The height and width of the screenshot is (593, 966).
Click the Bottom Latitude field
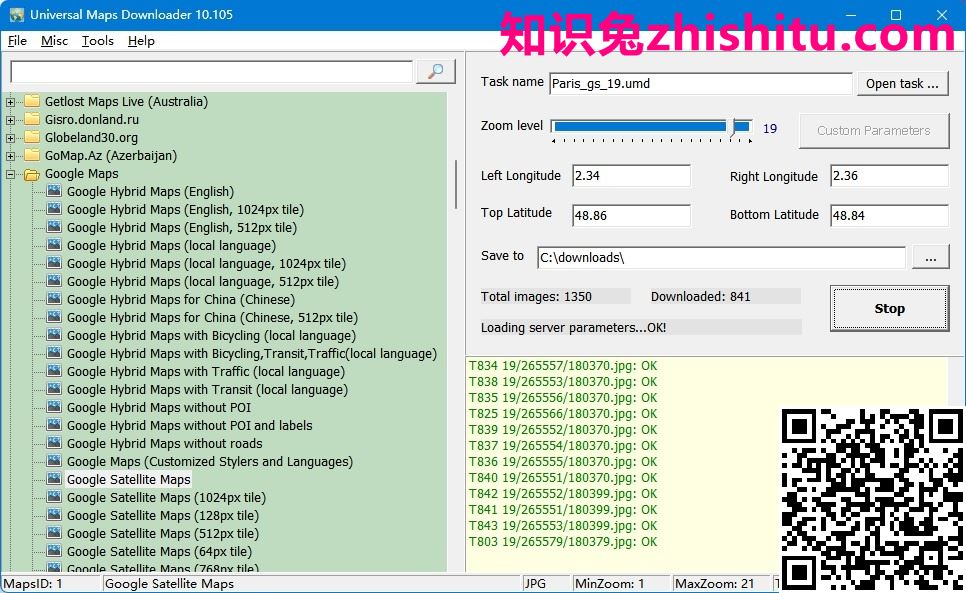tap(889, 216)
